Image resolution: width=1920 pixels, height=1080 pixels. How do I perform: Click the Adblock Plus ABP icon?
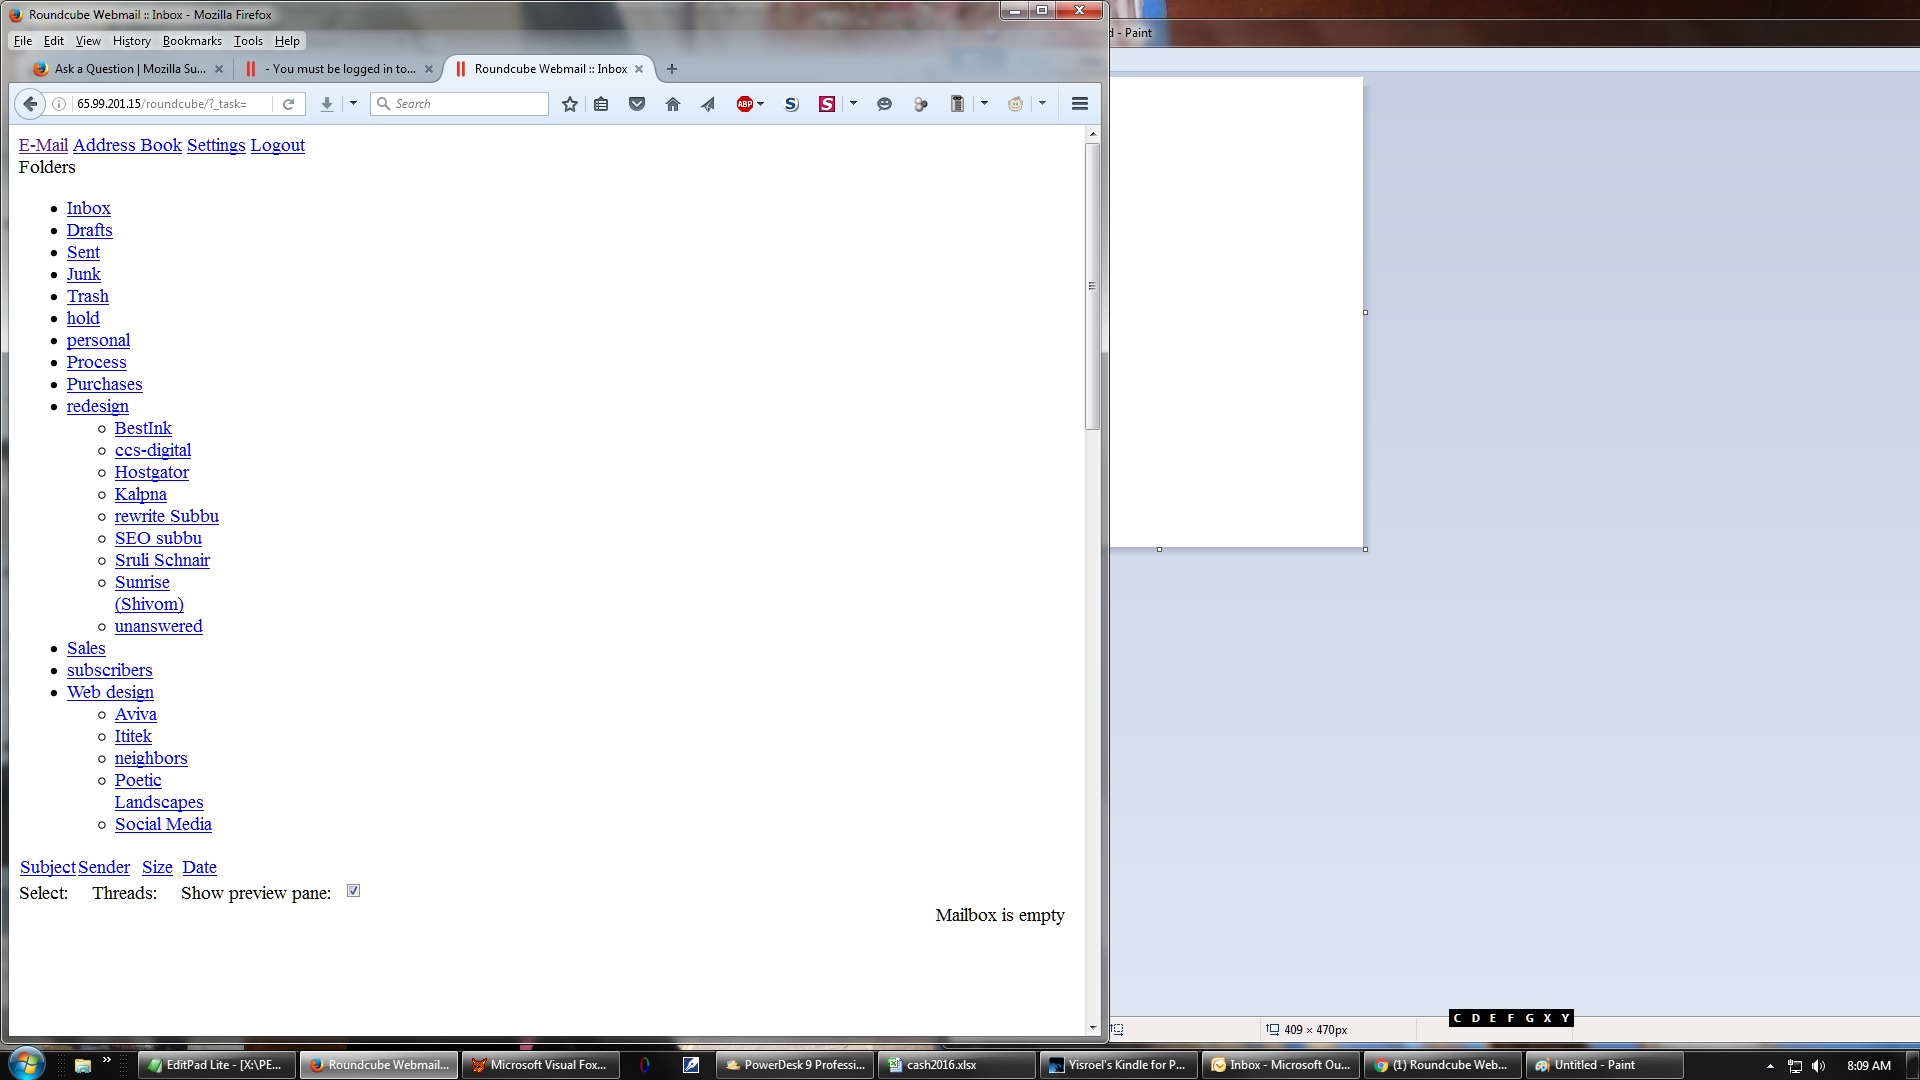tap(744, 104)
